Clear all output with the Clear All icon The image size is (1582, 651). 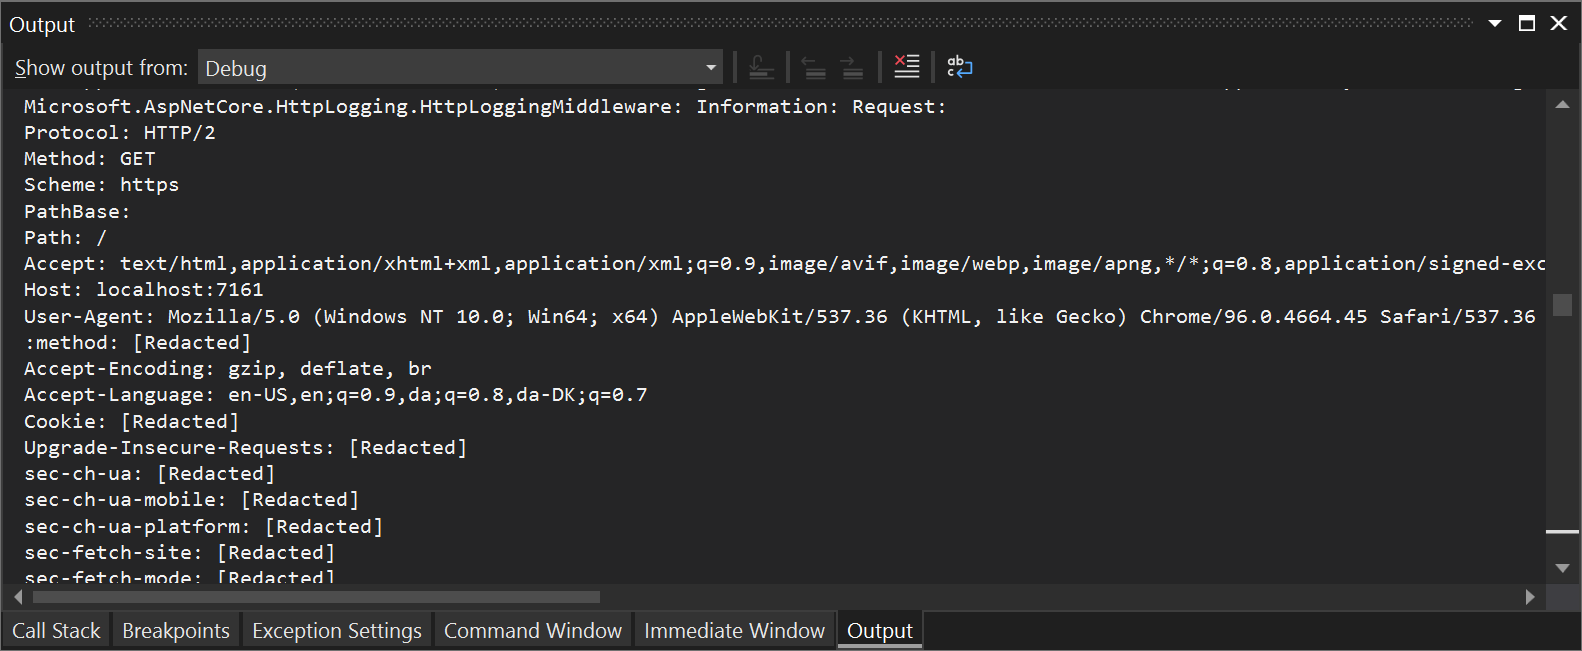tap(906, 67)
